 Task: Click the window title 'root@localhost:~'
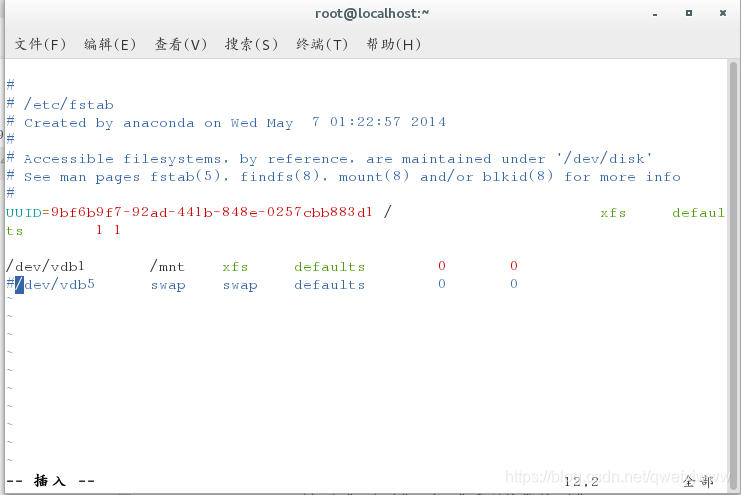(x=372, y=13)
